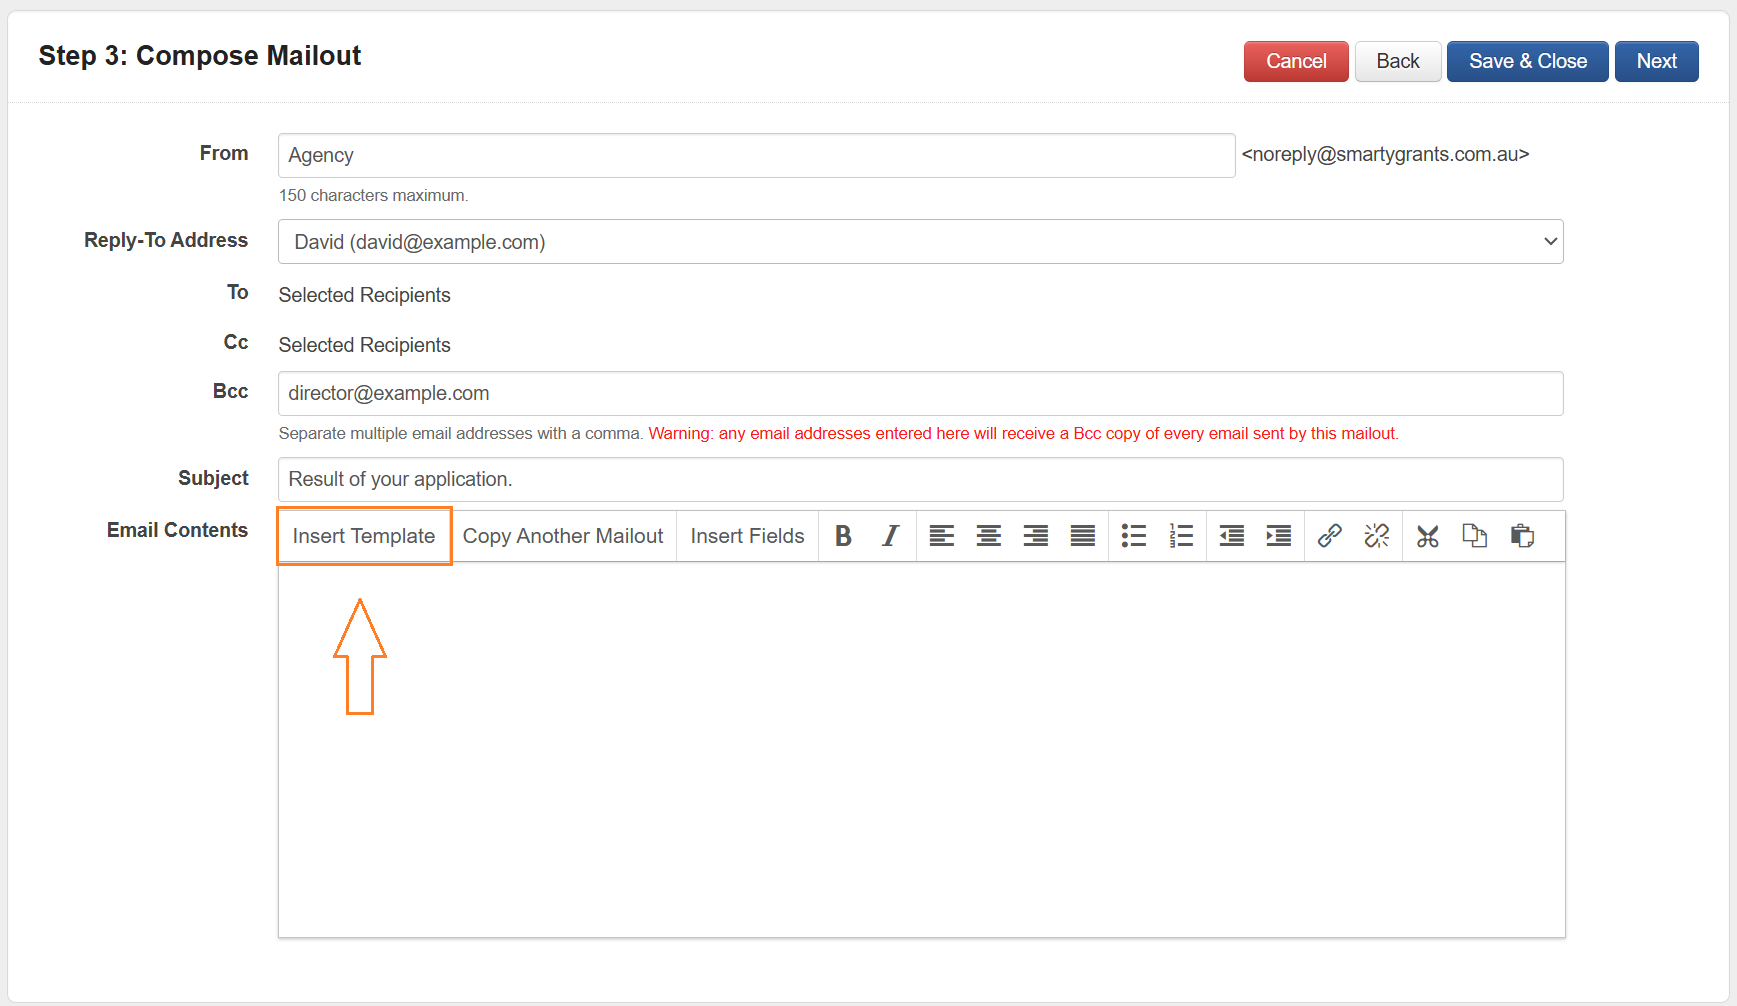Insert a bulleted list
The width and height of the screenshot is (1737, 1006).
coord(1133,536)
